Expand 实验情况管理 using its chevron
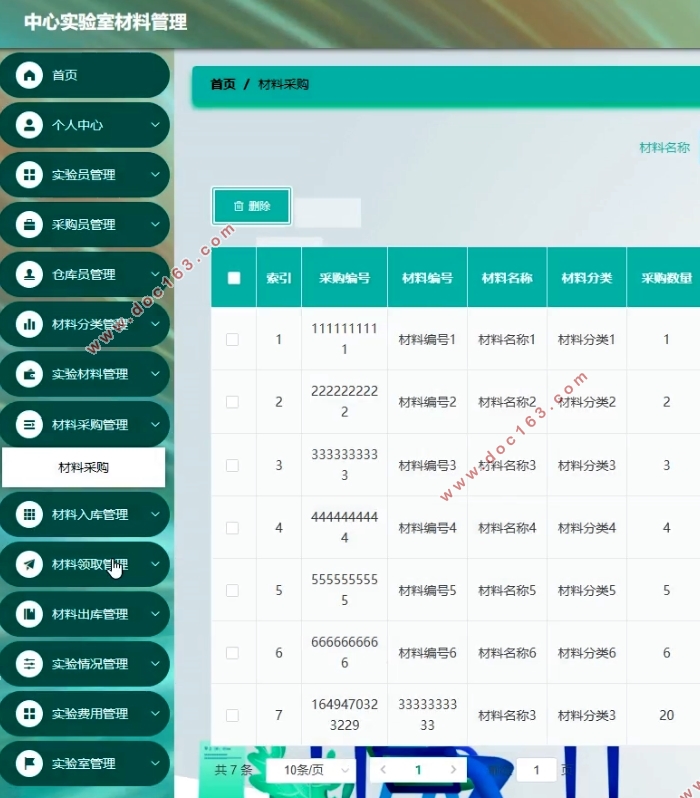Image resolution: width=700 pixels, height=798 pixels. pos(155,664)
